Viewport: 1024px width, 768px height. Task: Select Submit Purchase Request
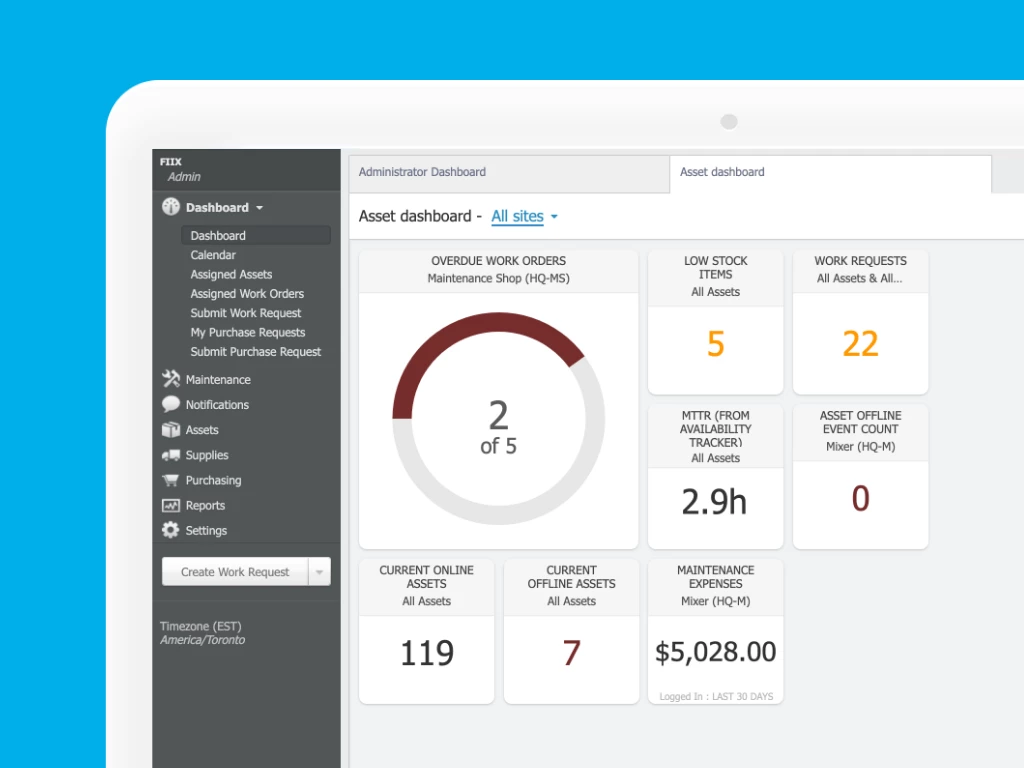[255, 351]
